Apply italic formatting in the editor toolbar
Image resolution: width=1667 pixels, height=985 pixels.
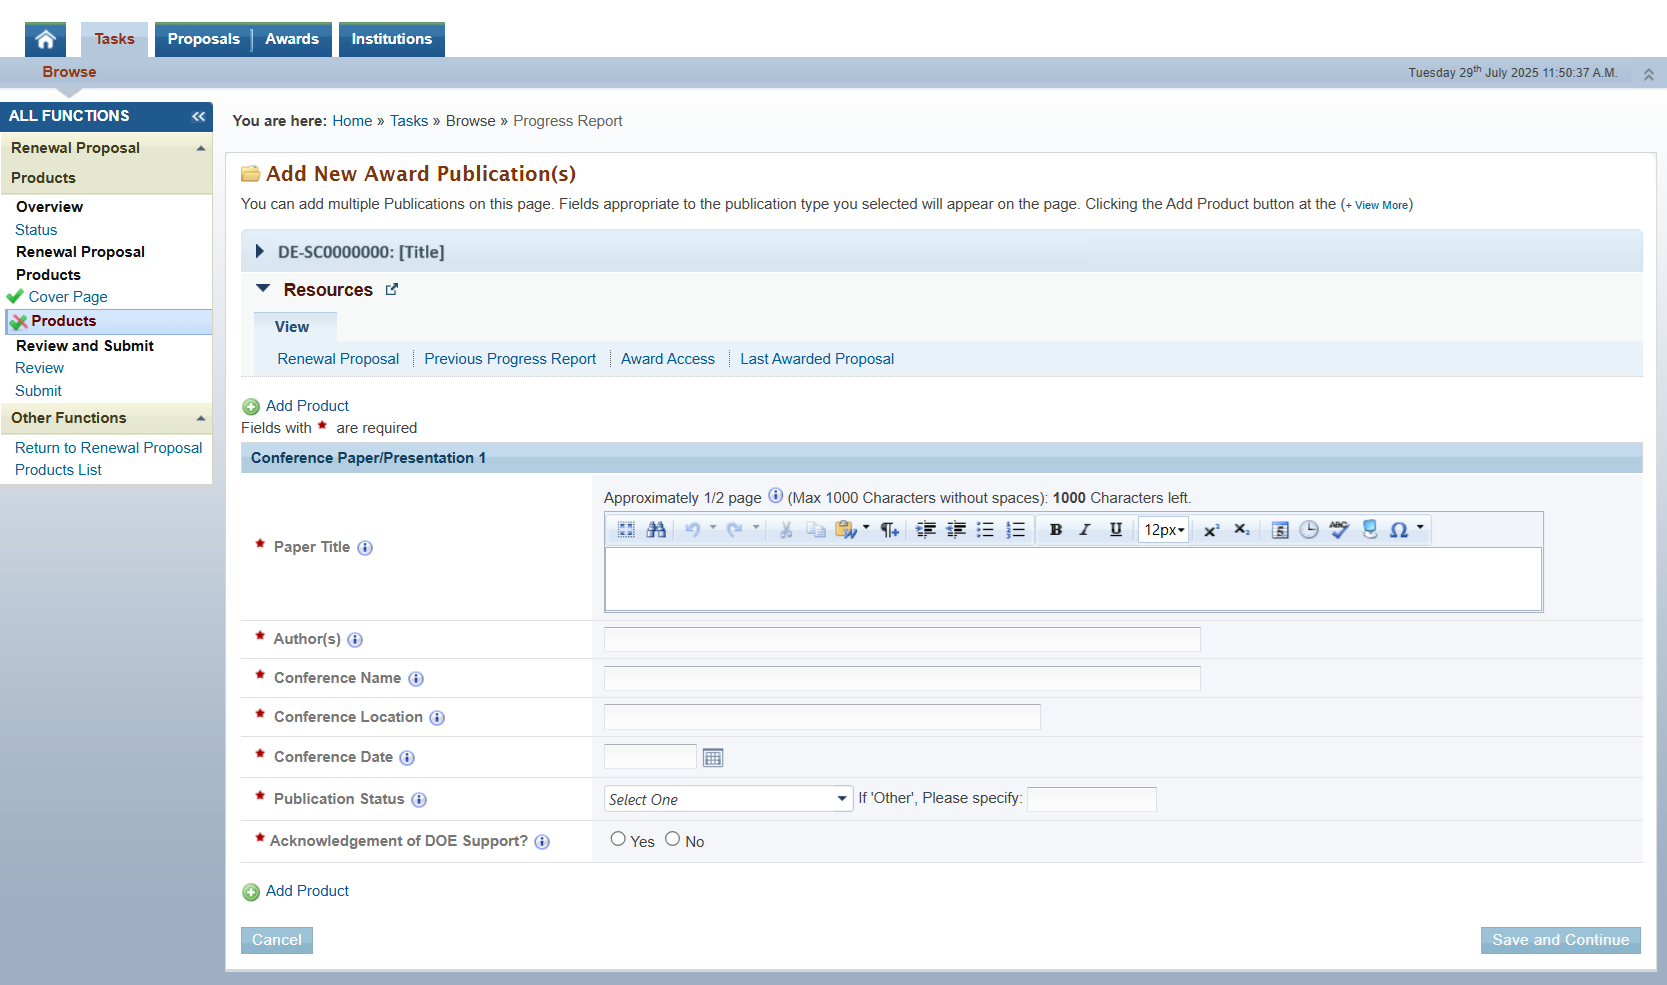click(1085, 530)
